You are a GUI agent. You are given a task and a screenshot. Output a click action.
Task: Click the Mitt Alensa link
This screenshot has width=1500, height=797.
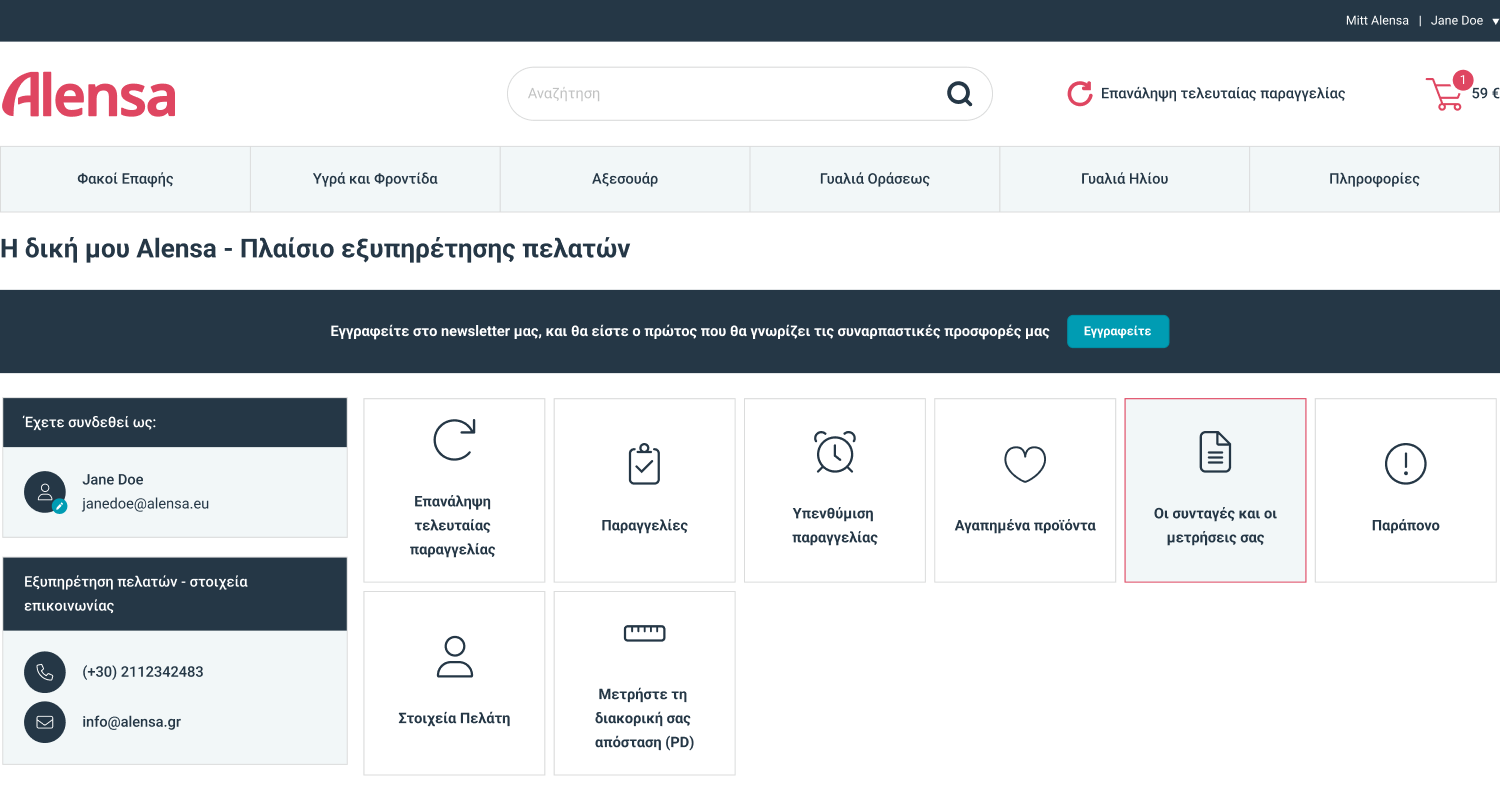(1377, 21)
